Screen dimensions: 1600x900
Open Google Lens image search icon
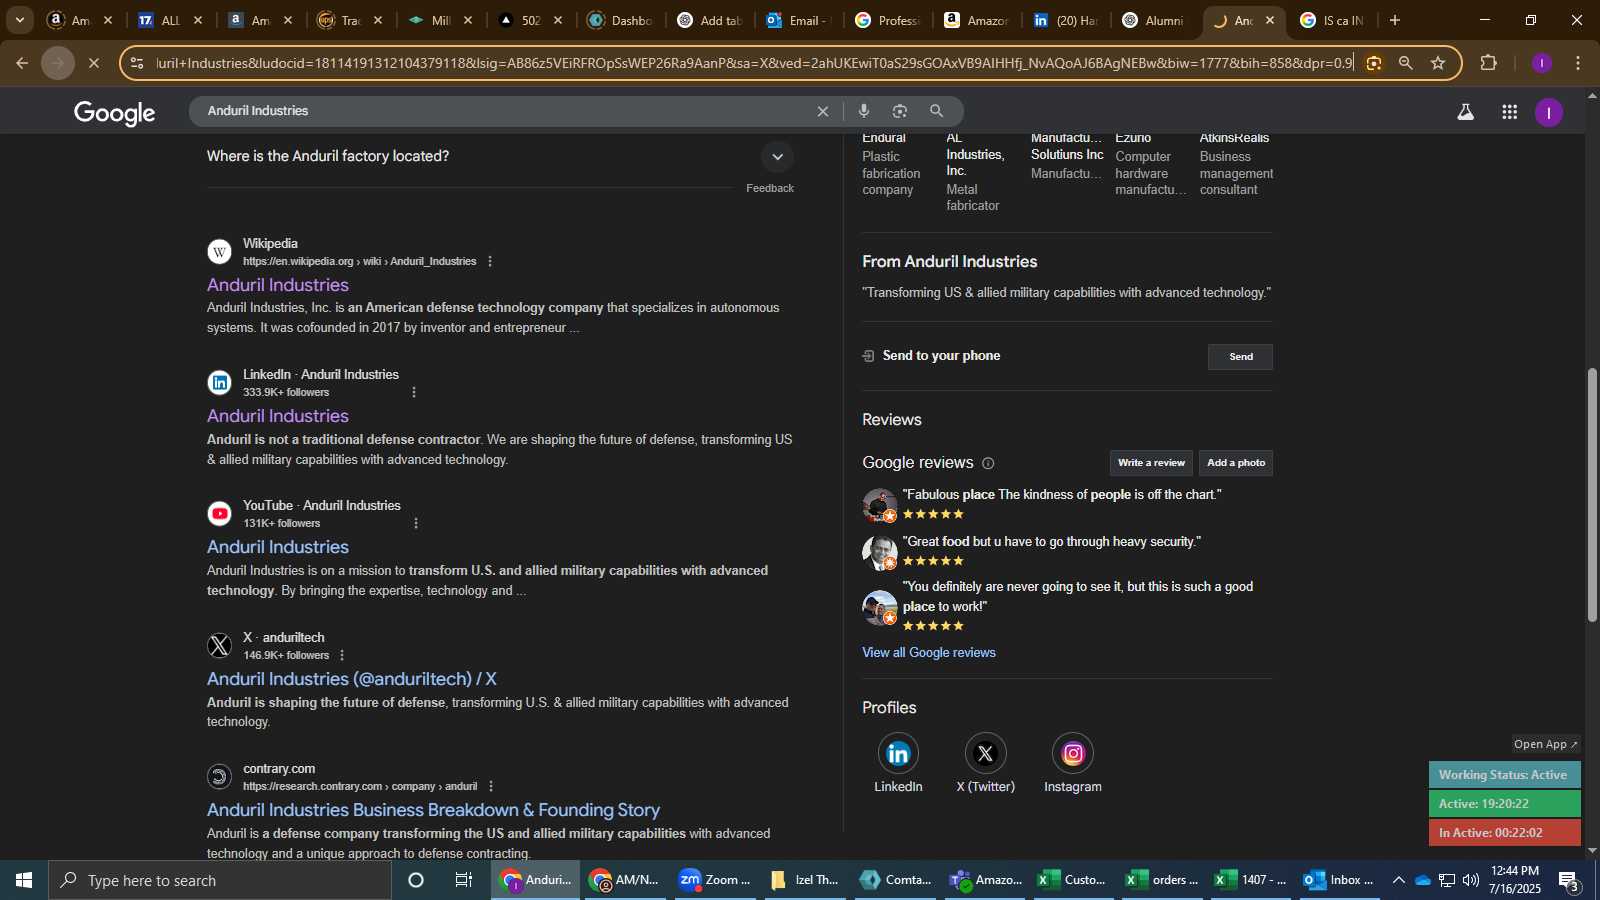click(x=900, y=111)
